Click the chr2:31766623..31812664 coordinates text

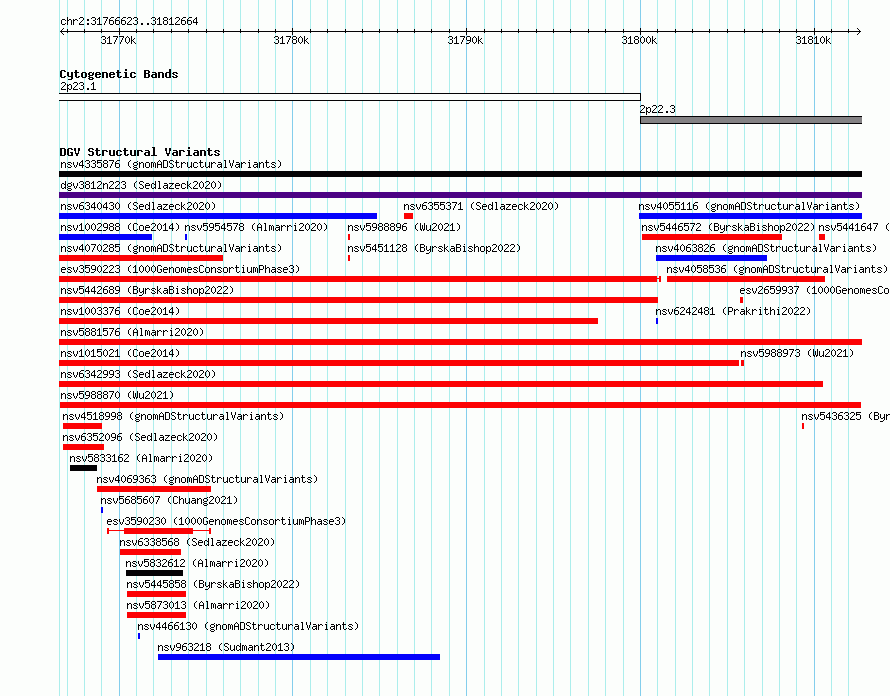point(129,22)
